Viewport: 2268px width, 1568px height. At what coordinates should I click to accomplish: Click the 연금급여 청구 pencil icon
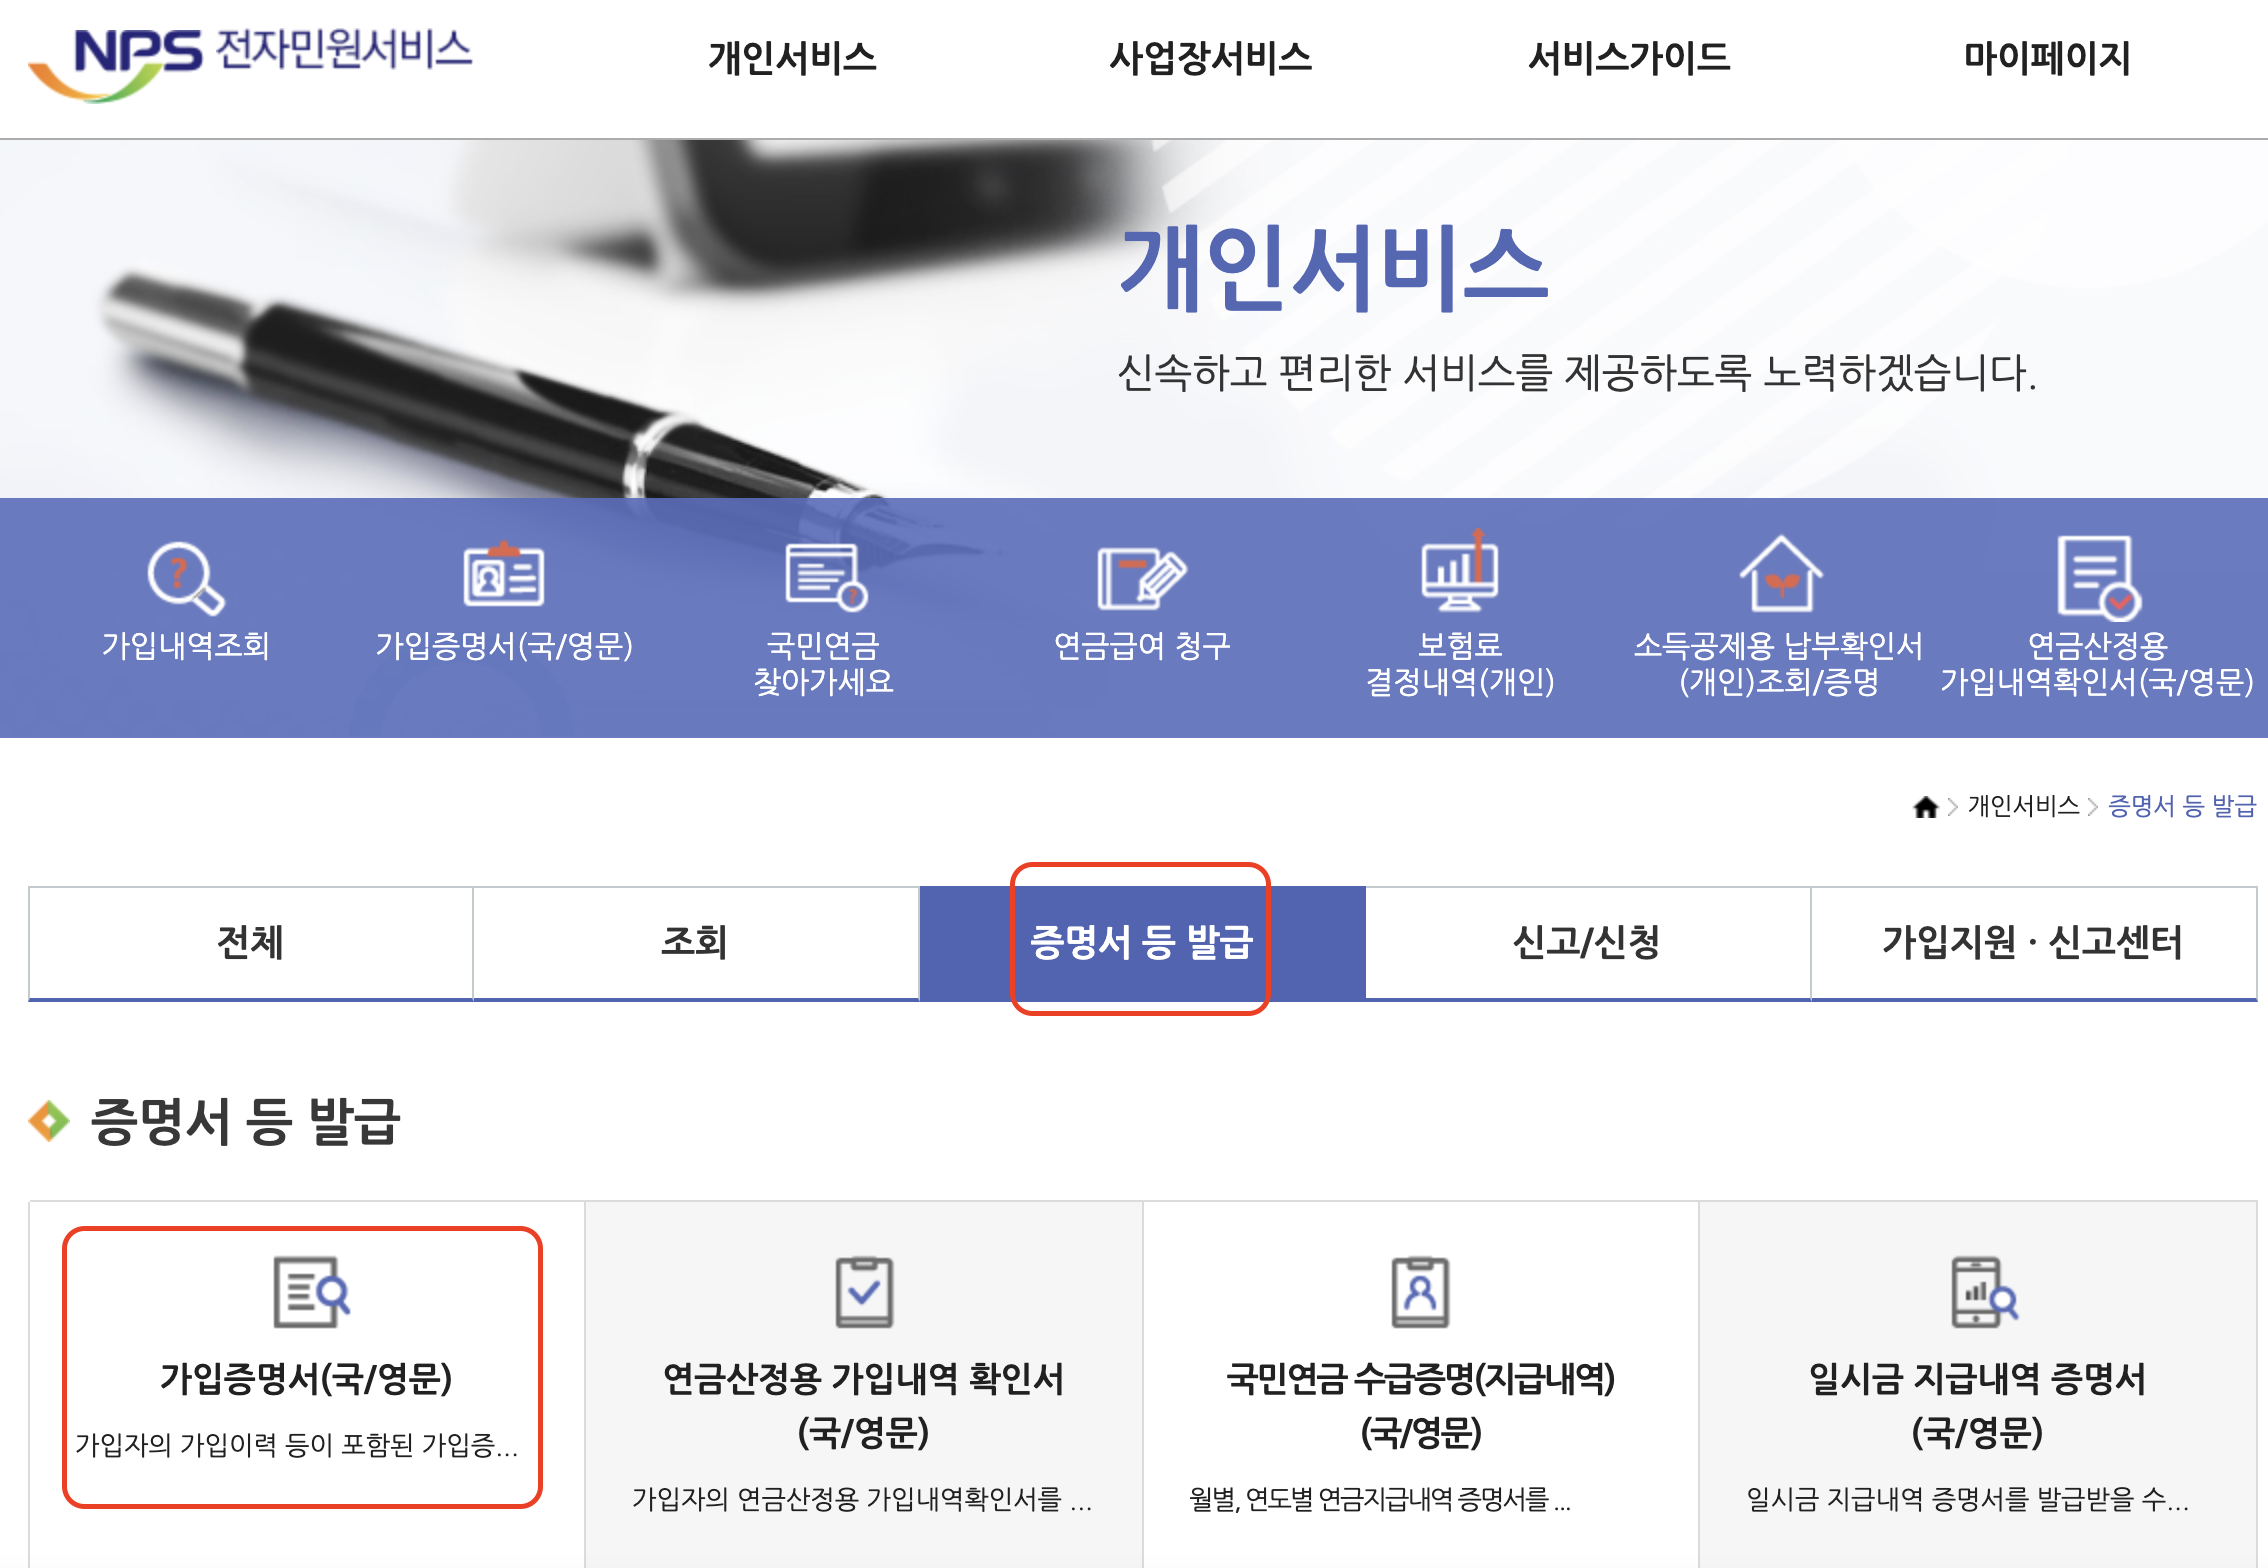pos(1141,577)
